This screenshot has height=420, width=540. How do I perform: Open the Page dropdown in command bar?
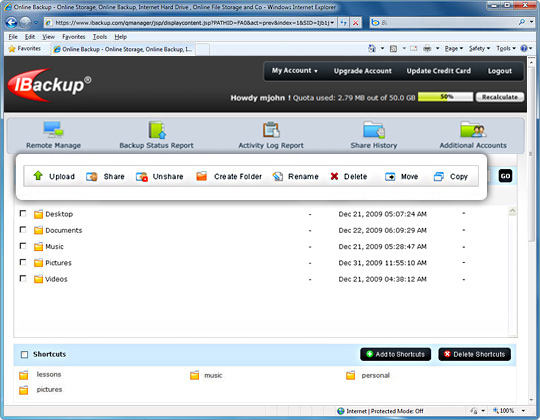coord(454,49)
